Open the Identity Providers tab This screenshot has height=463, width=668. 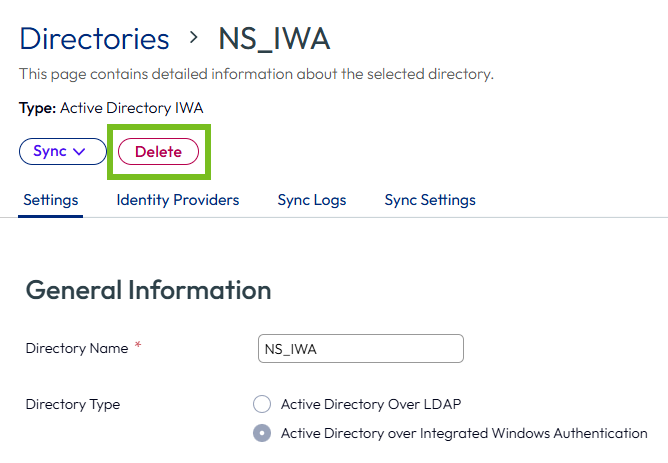(178, 200)
